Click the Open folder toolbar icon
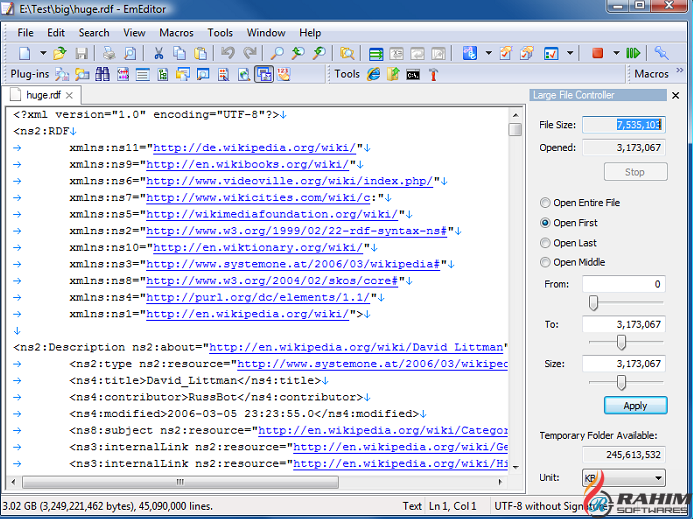The height and width of the screenshot is (519, 693). [x=59, y=53]
